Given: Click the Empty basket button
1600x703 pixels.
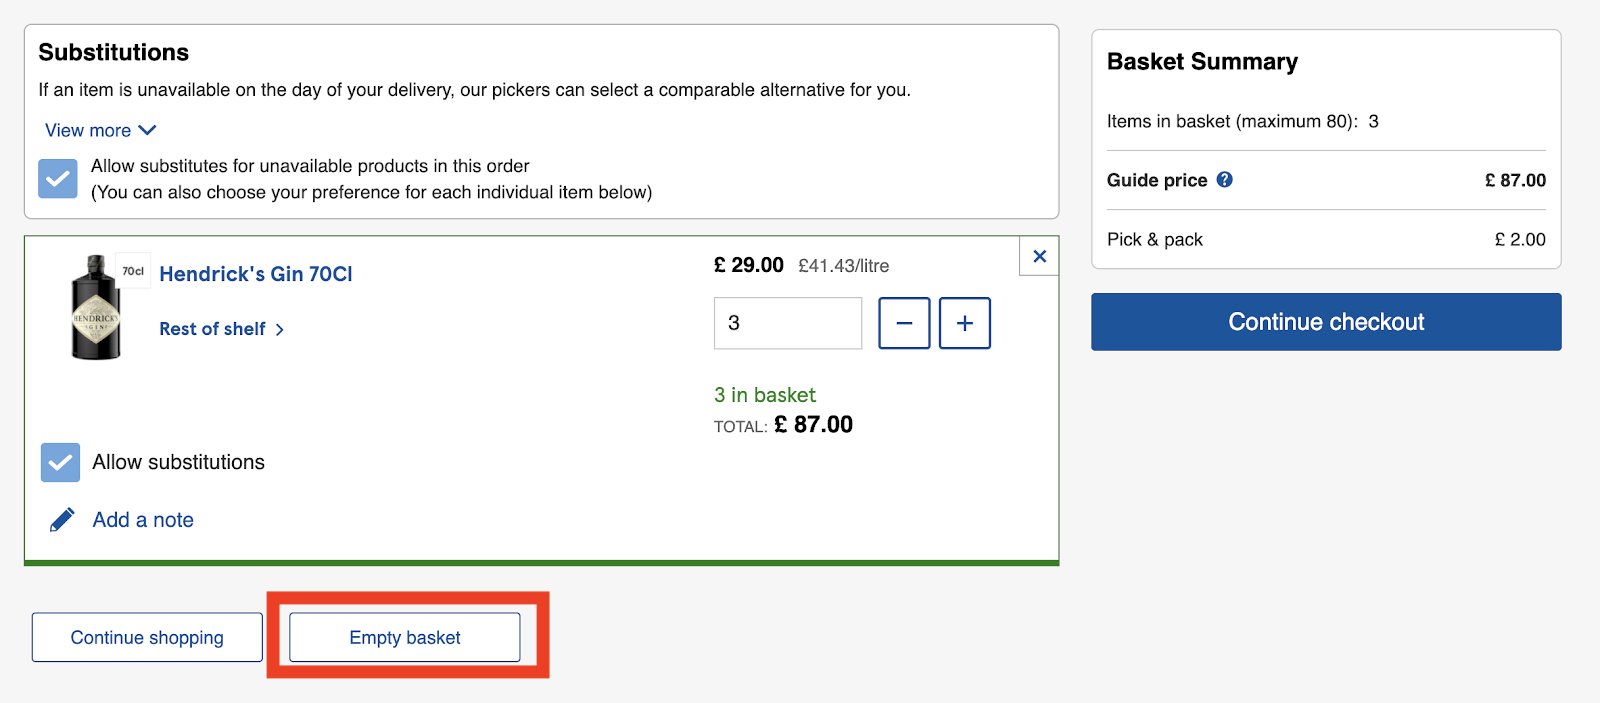Looking at the screenshot, I should pos(403,637).
